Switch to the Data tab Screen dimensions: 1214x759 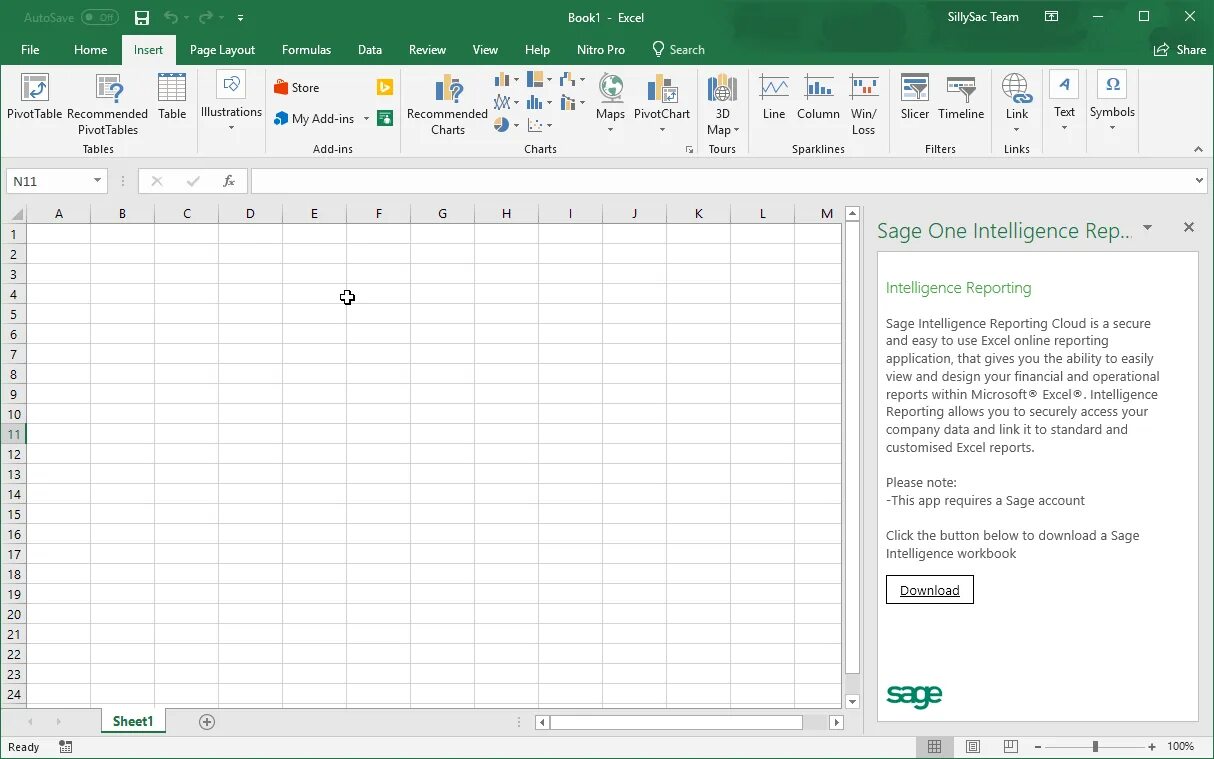370,50
